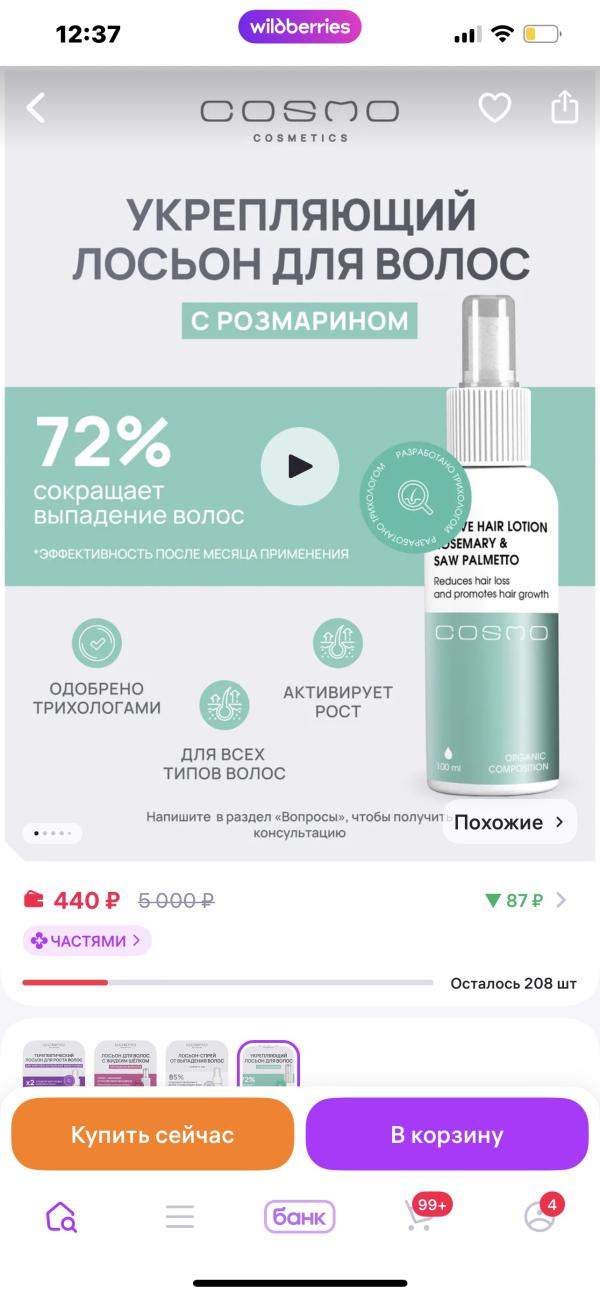Tap the remaining stock progress bar

228,983
